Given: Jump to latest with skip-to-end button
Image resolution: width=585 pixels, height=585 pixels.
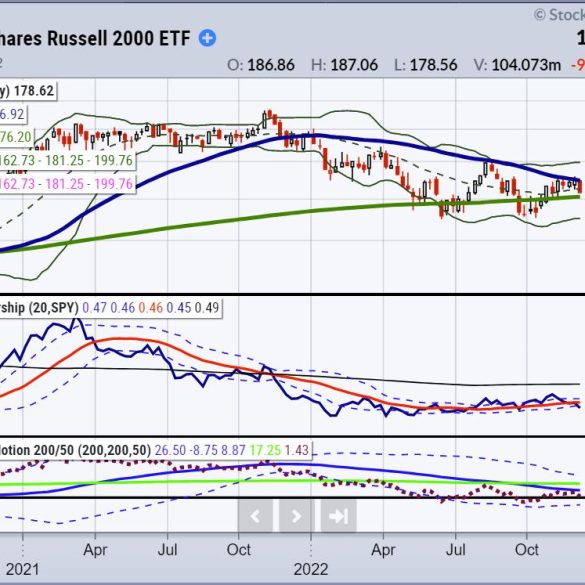Looking at the screenshot, I should coord(339,516).
